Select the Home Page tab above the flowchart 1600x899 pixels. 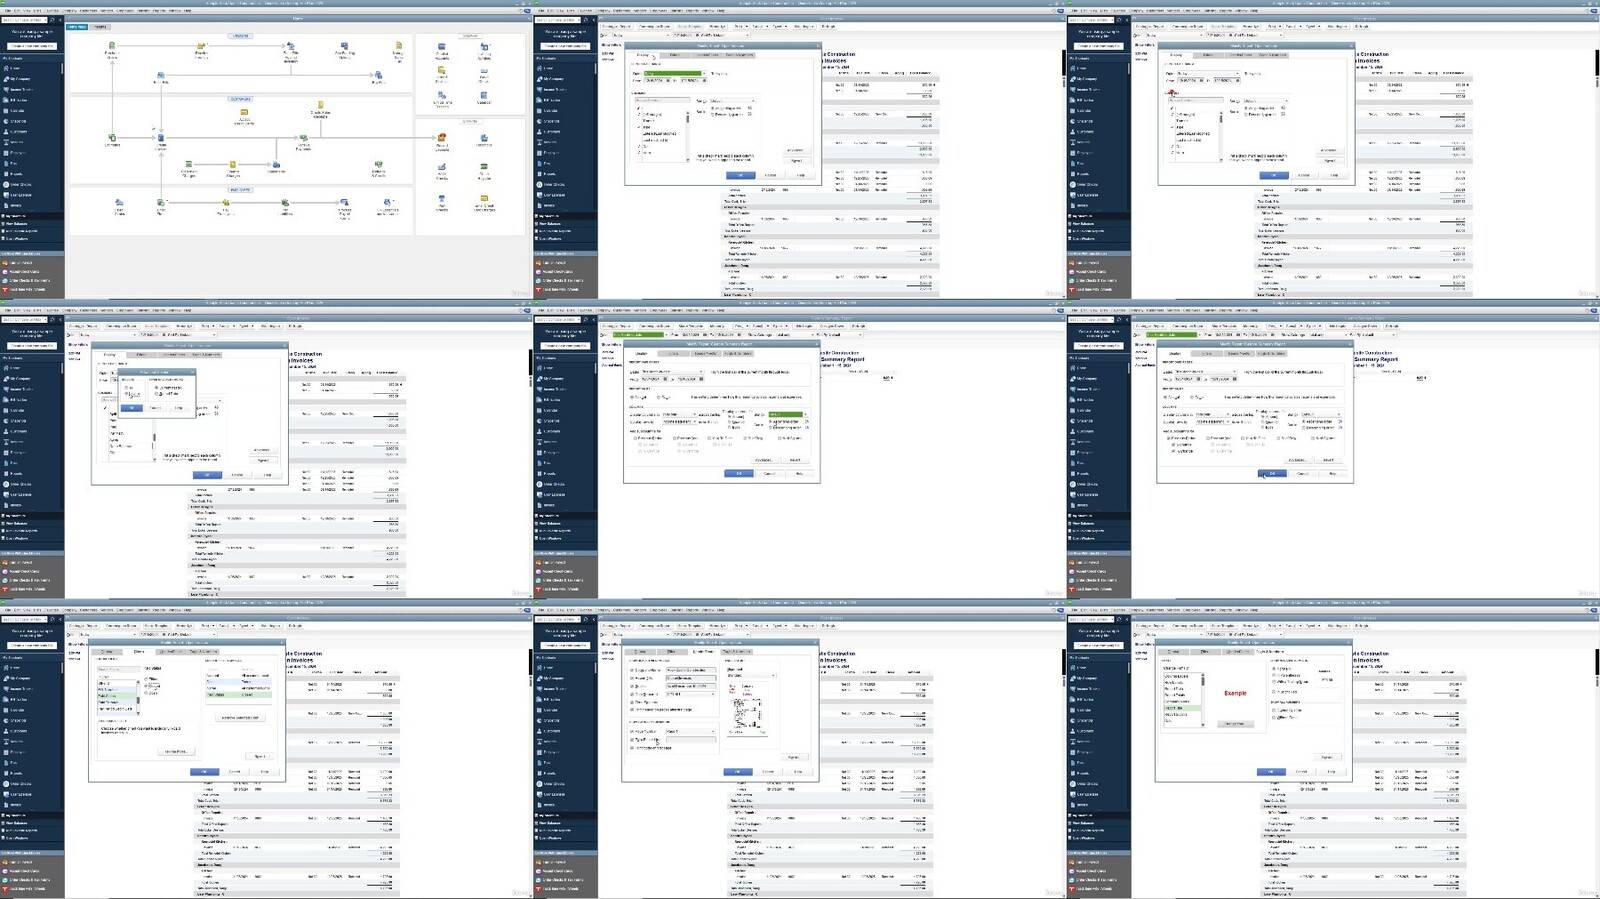pos(76,26)
